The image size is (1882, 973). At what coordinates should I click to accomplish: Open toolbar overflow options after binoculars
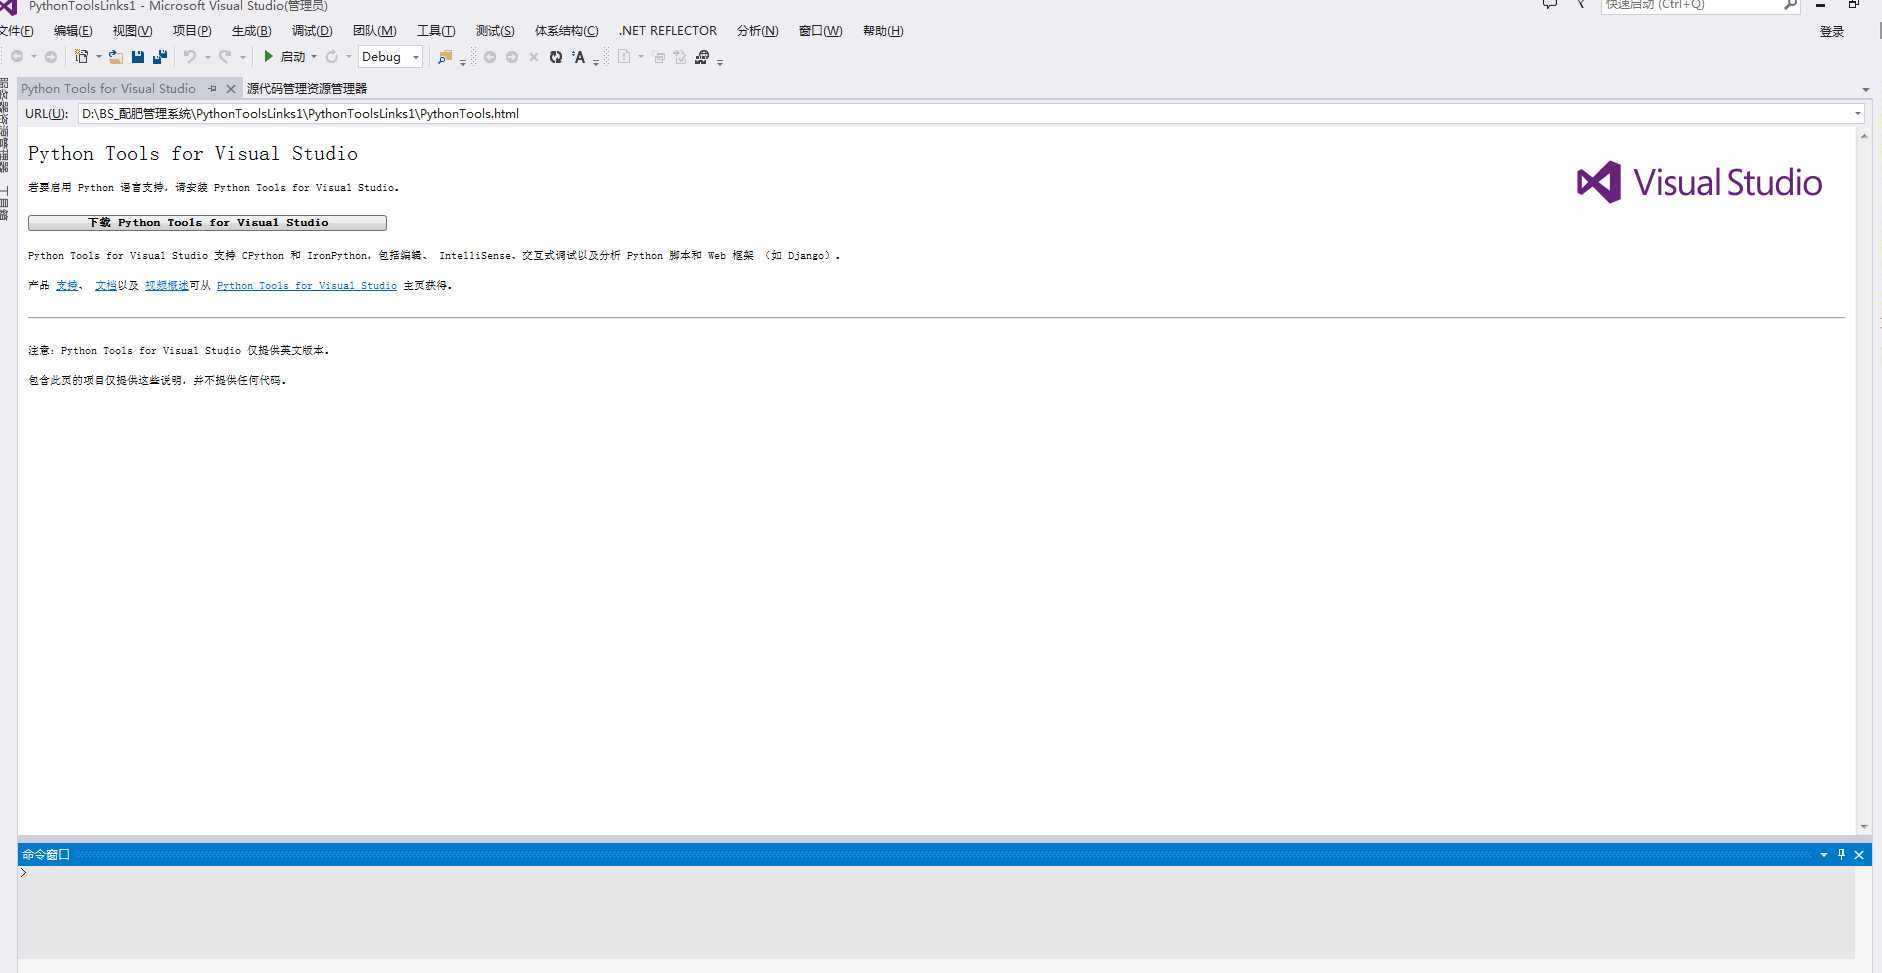[720, 62]
